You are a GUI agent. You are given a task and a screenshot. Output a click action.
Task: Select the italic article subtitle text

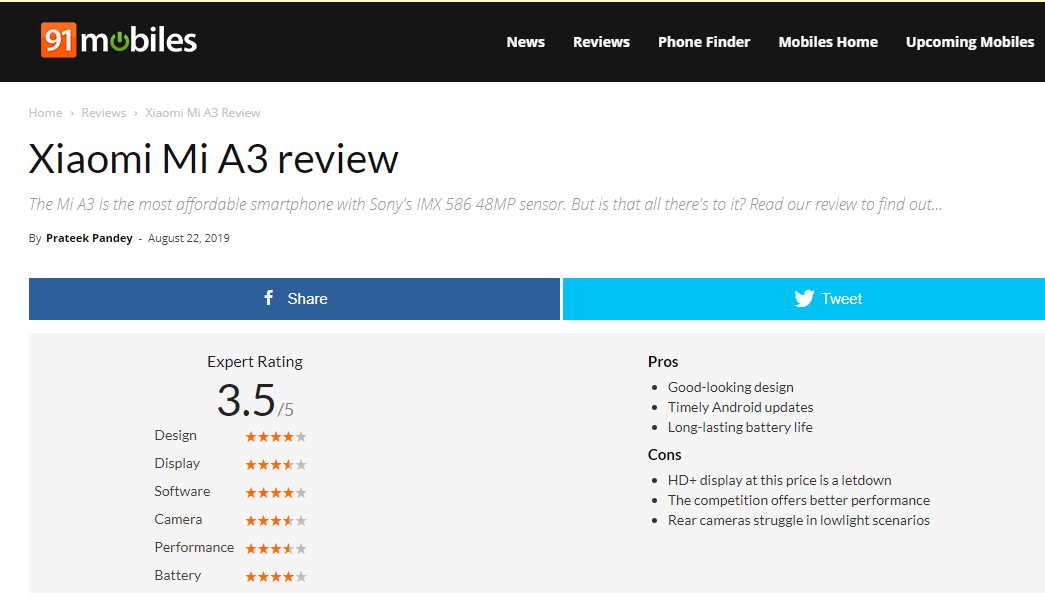(x=485, y=205)
